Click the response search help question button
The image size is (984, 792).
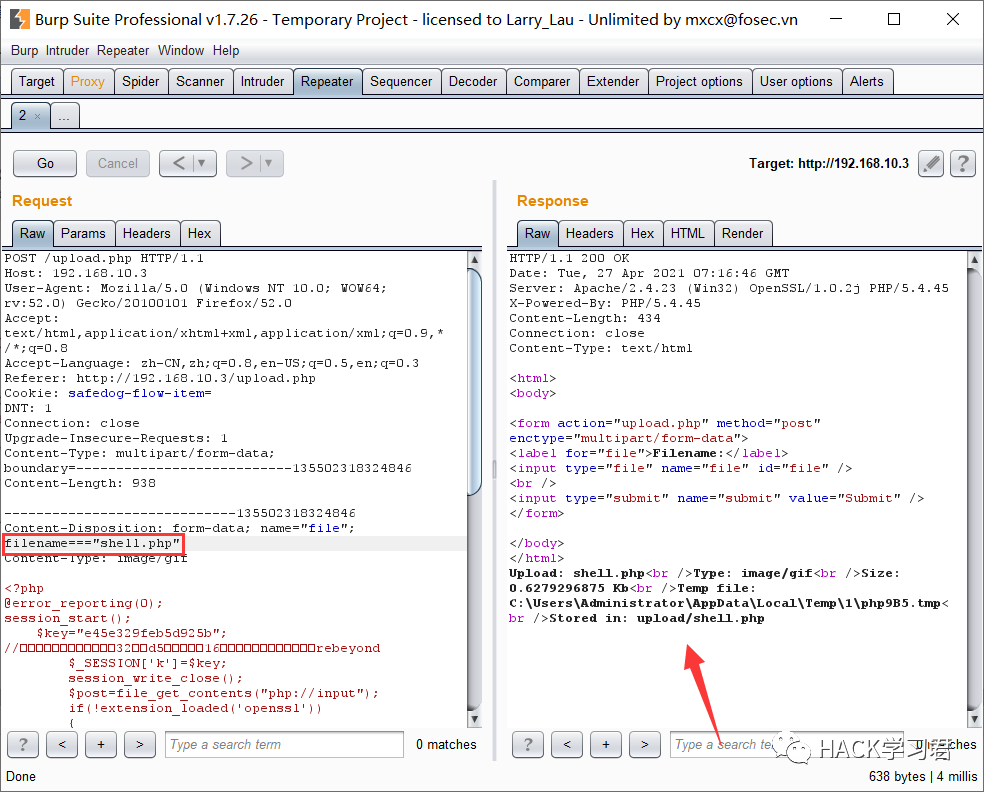click(528, 744)
